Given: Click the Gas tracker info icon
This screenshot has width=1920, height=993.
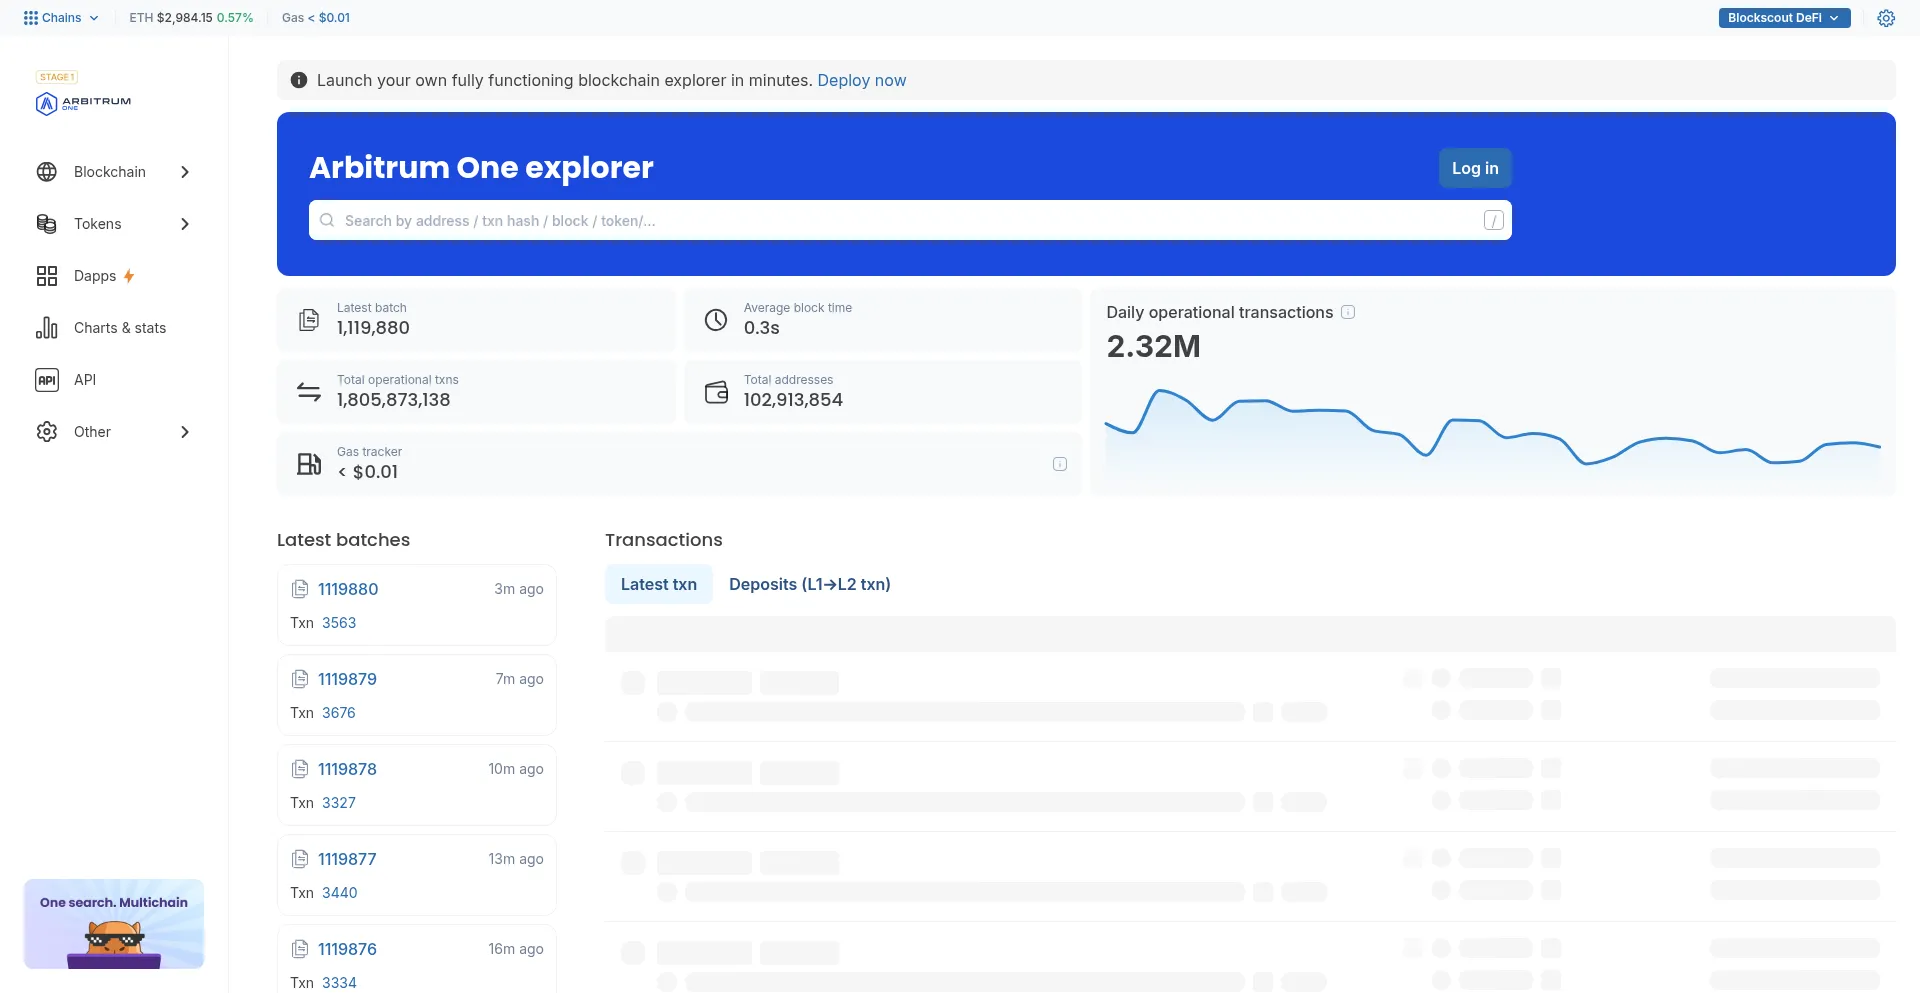Looking at the screenshot, I should click(x=1060, y=463).
